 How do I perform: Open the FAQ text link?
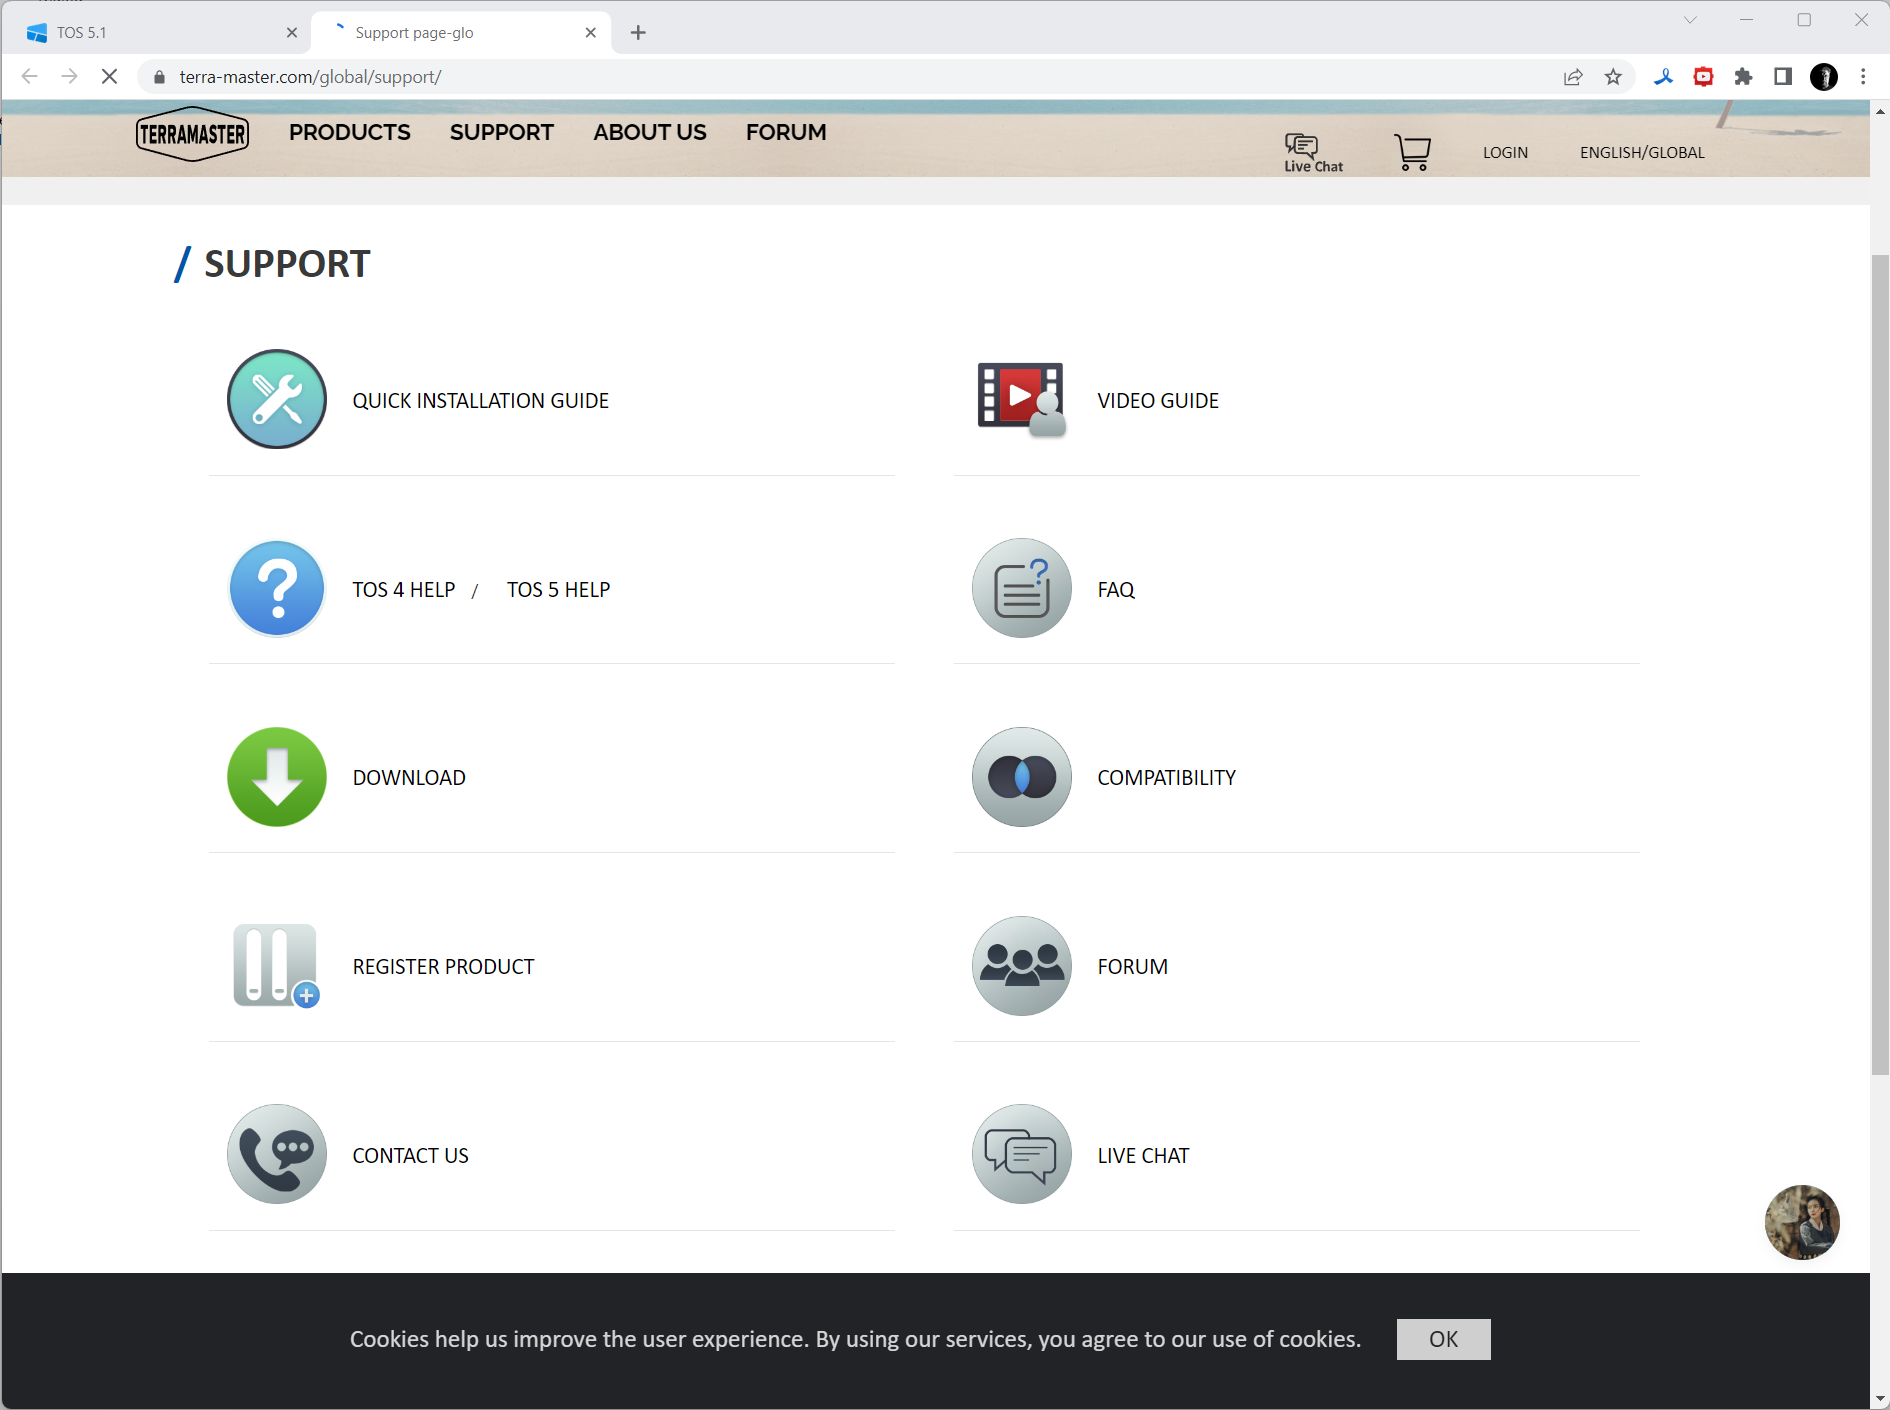[x=1116, y=589]
